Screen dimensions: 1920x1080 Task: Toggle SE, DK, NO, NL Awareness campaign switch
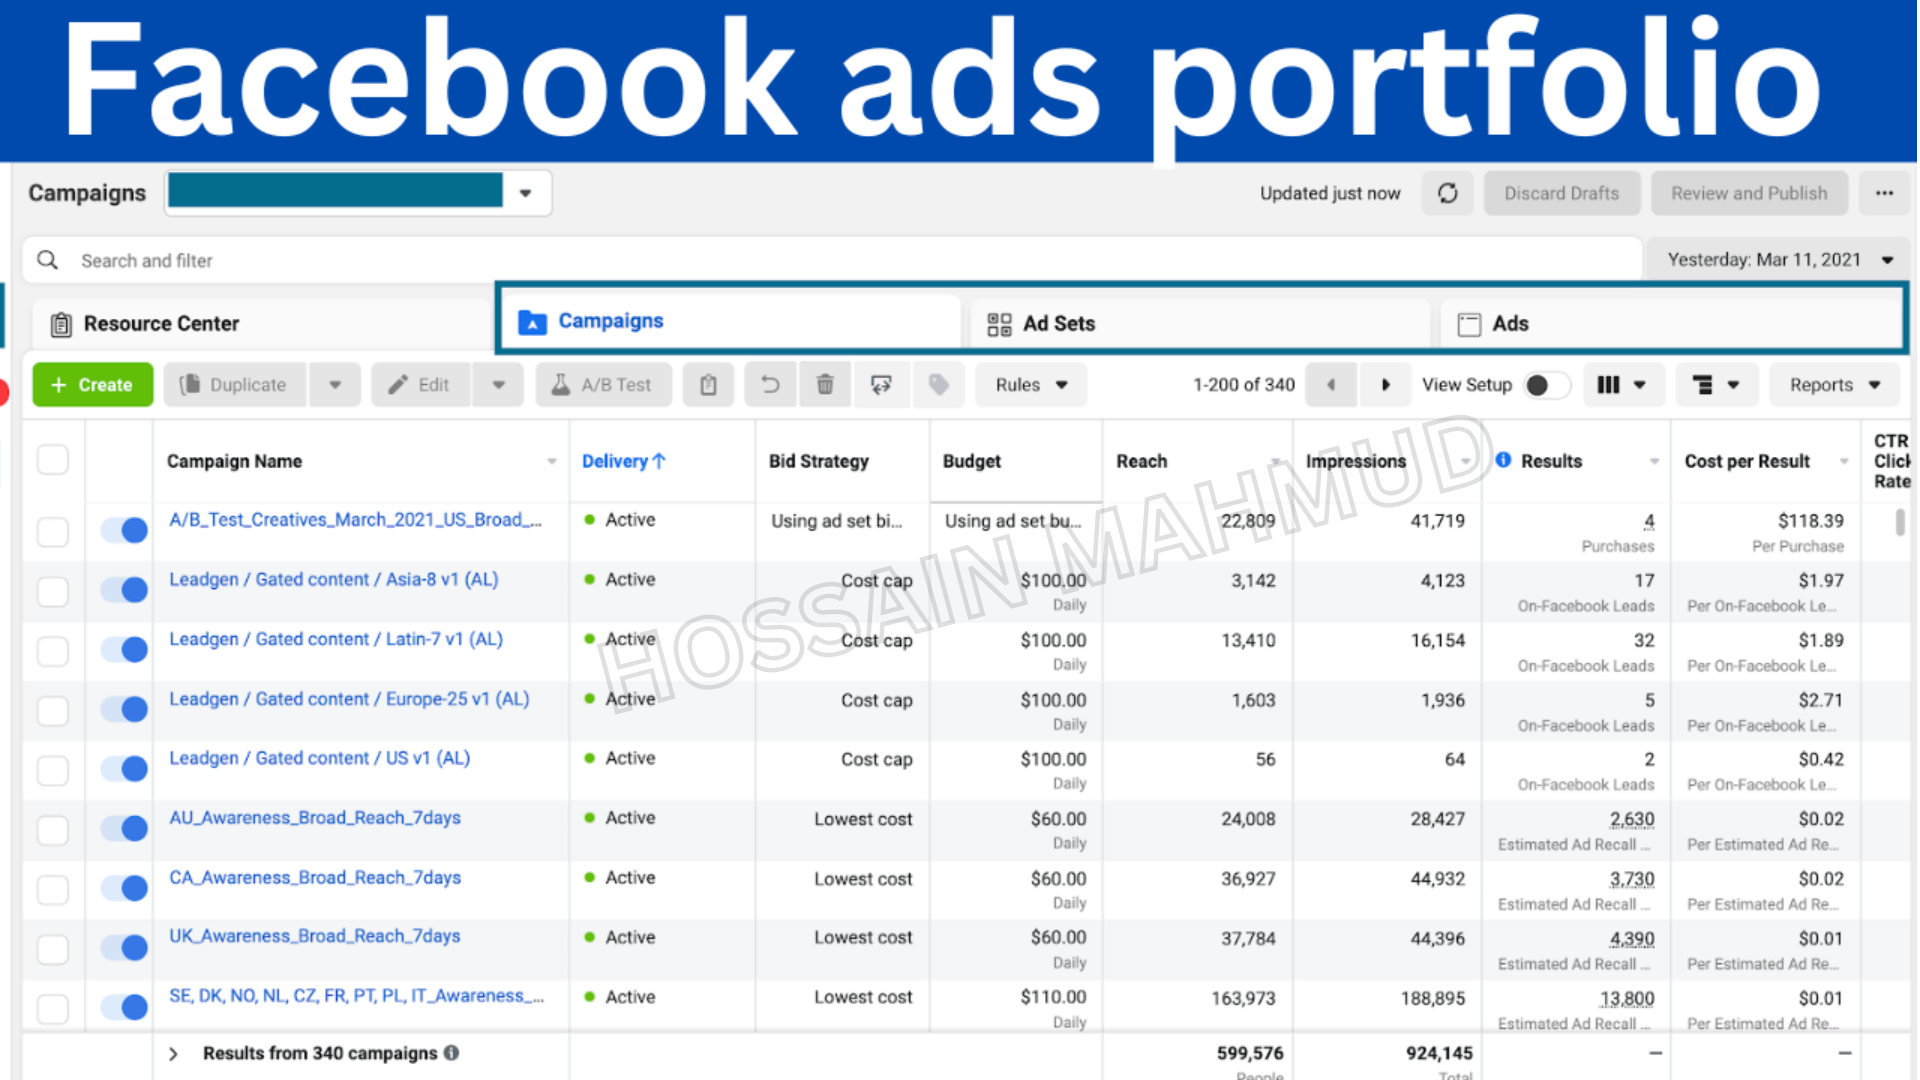(x=124, y=1007)
